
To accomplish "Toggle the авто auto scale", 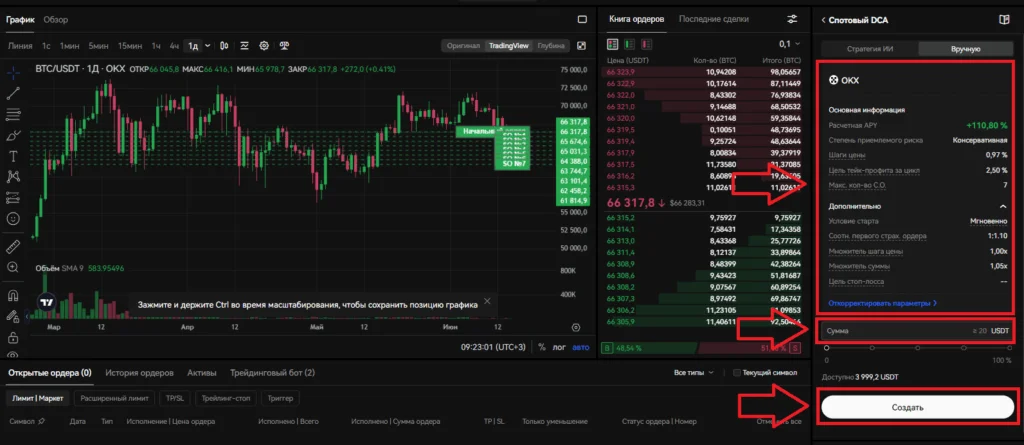I will point(581,348).
